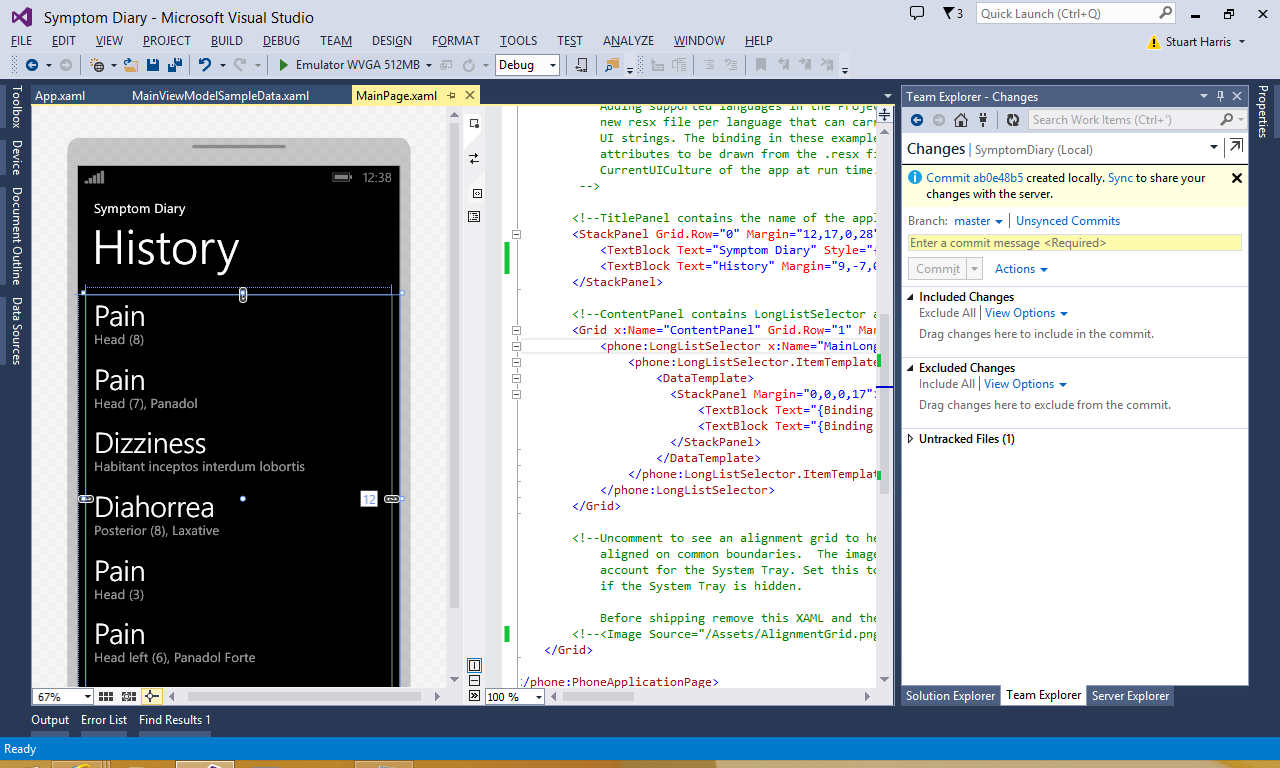Image resolution: width=1280 pixels, height=768 pixels.
Task: Click the Save All toolbar icon
Action: tap(175, 65)
